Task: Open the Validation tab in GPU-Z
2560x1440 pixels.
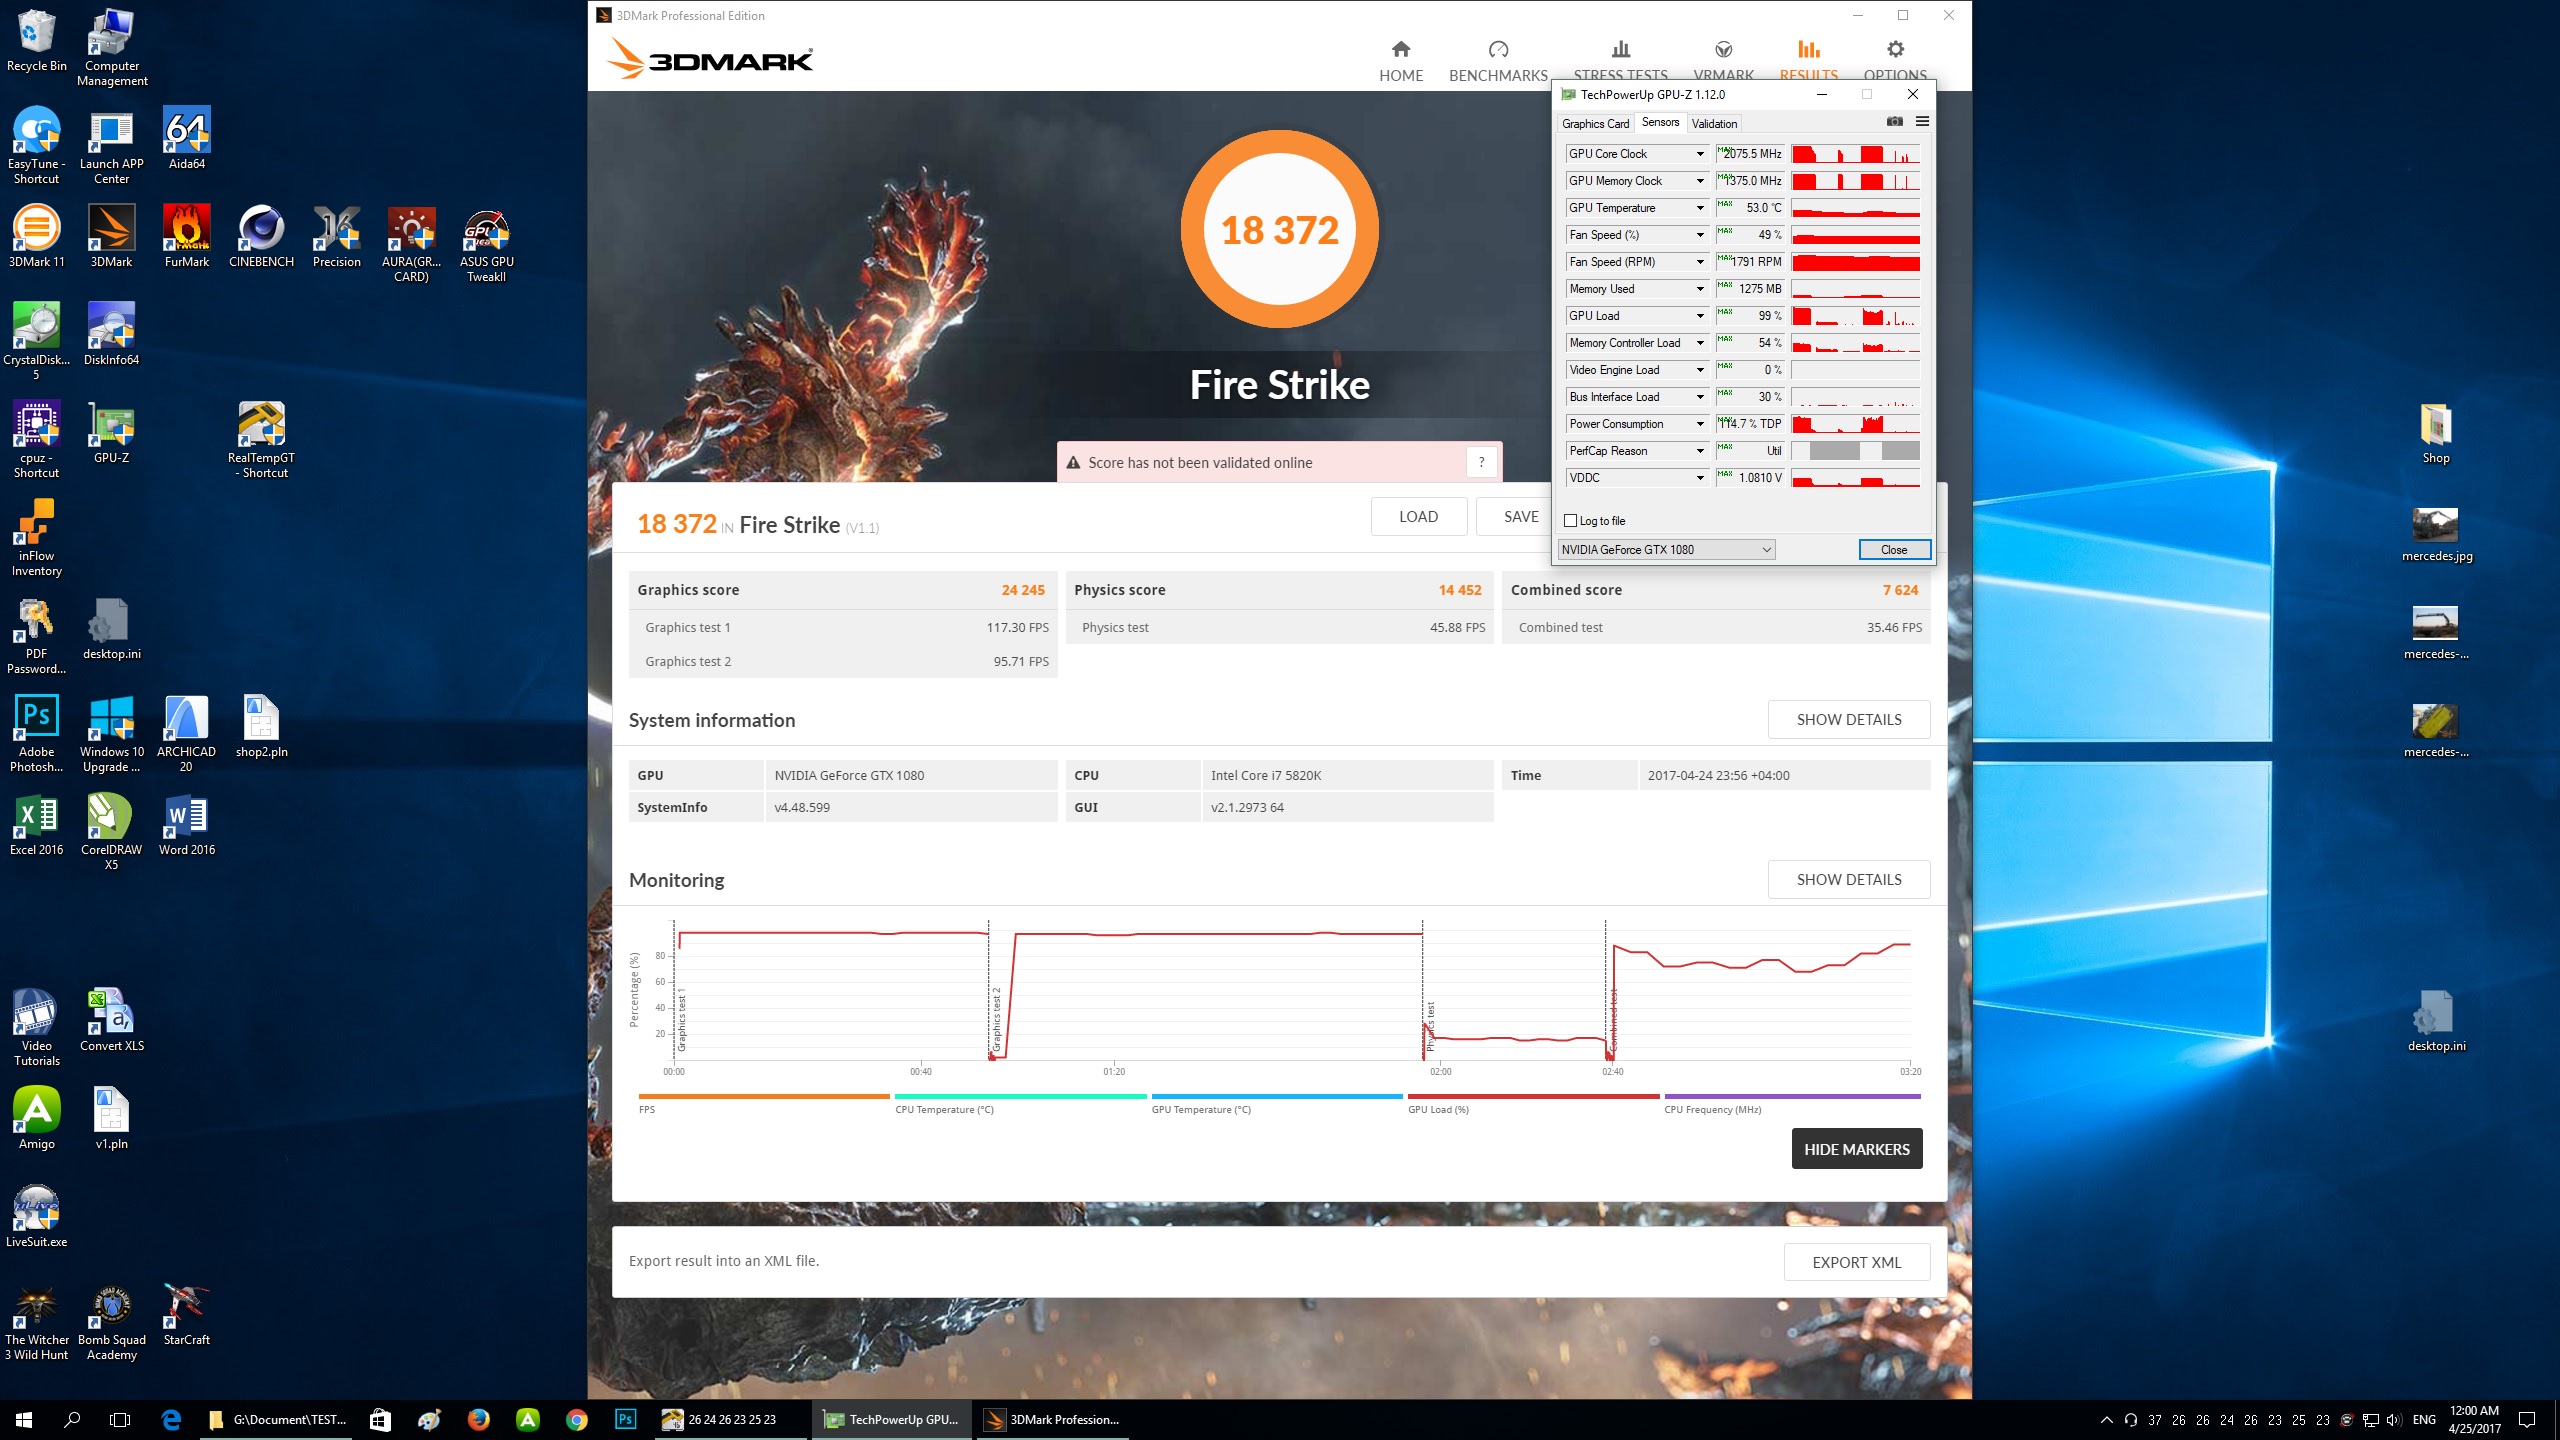Action: pos(1713,123)
